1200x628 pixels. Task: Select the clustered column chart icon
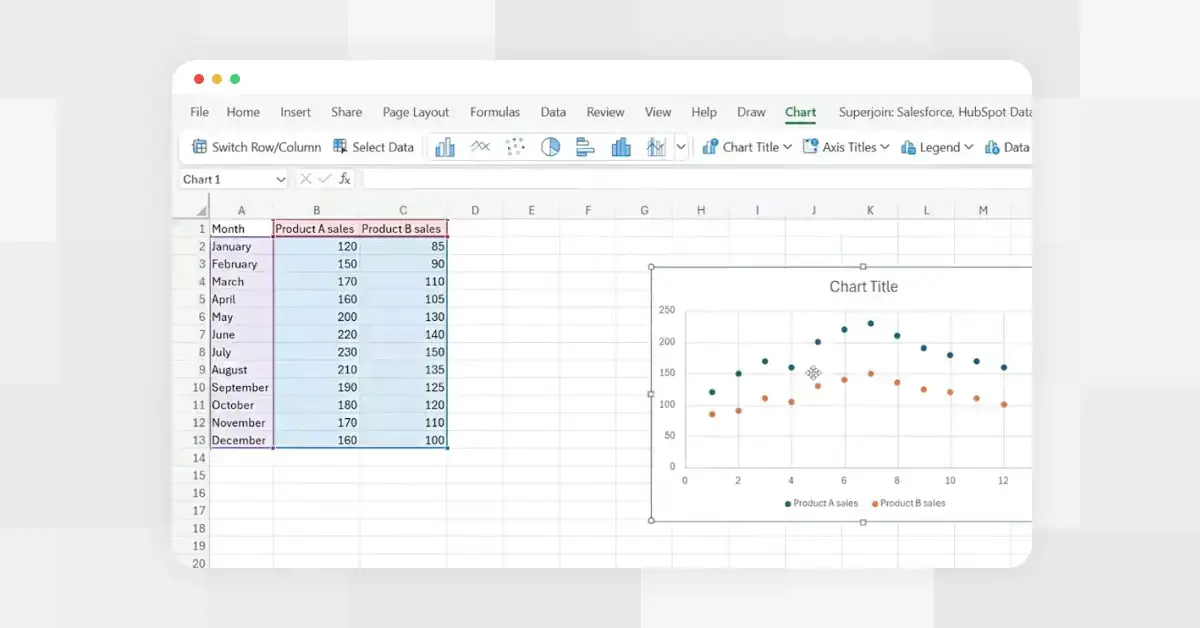[621, 146]
